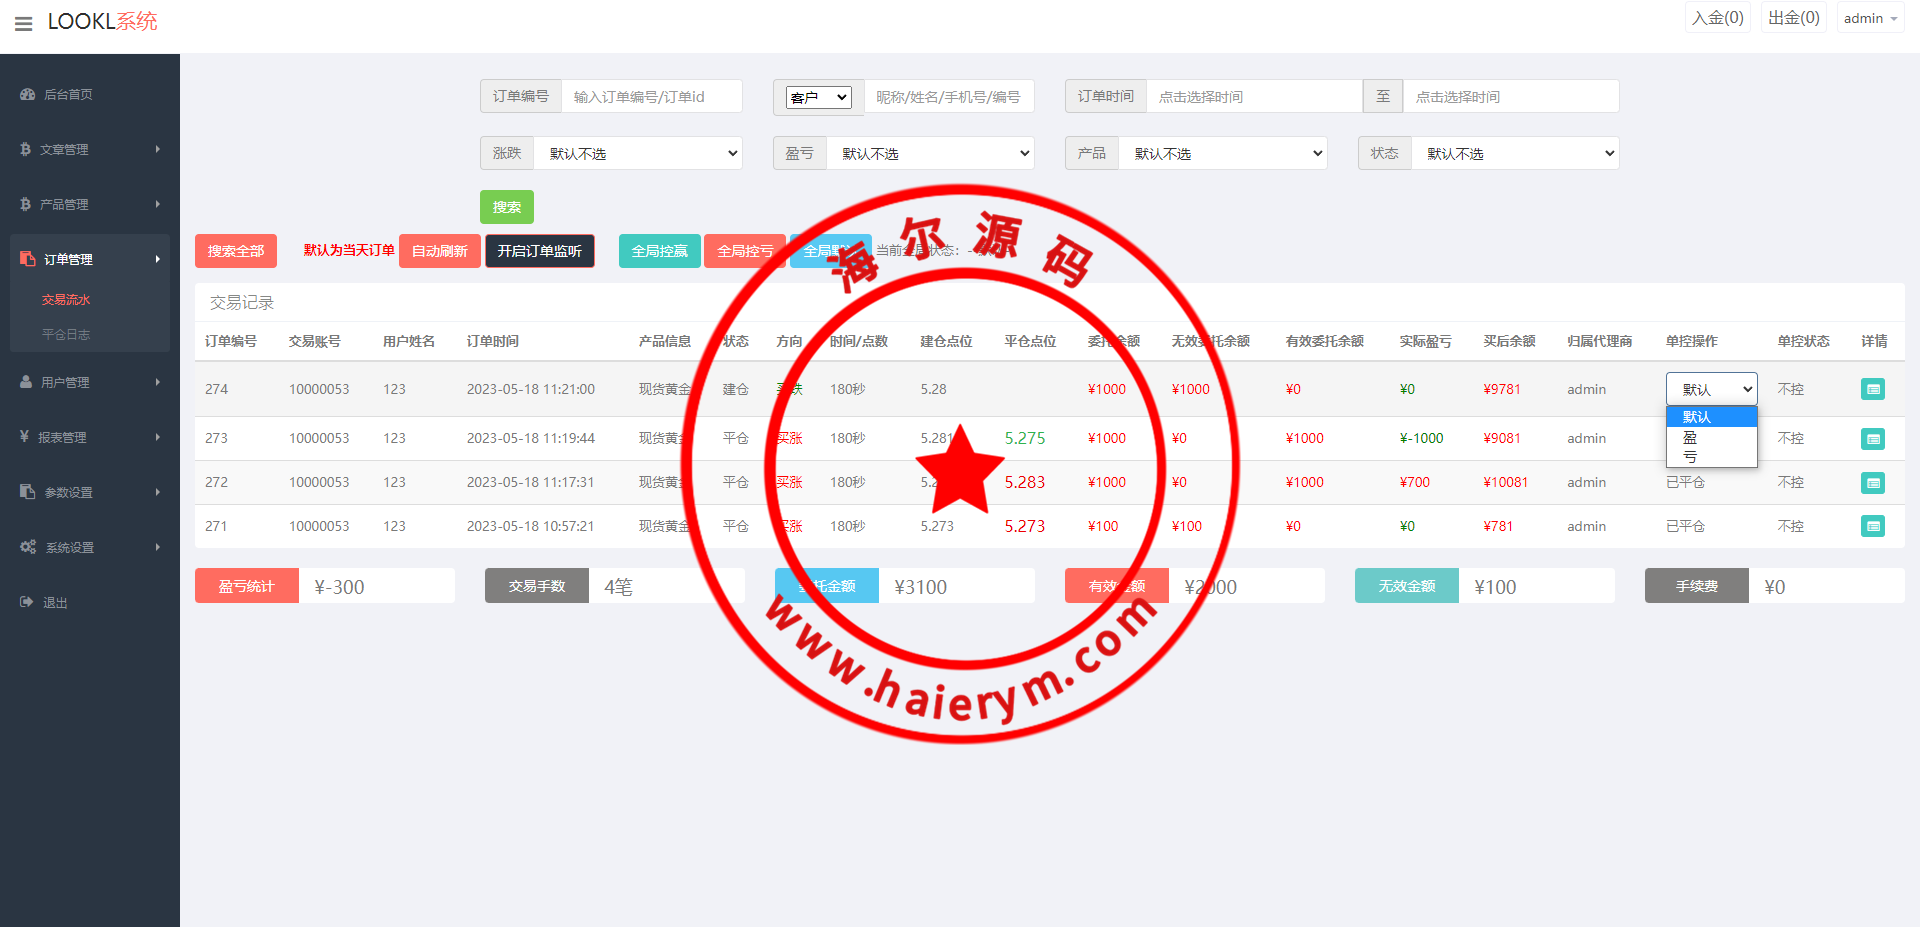Click the hamburger menu icon beside LOOKL
The height and width of the screenshot is (927, 1920).
(23, 23)
